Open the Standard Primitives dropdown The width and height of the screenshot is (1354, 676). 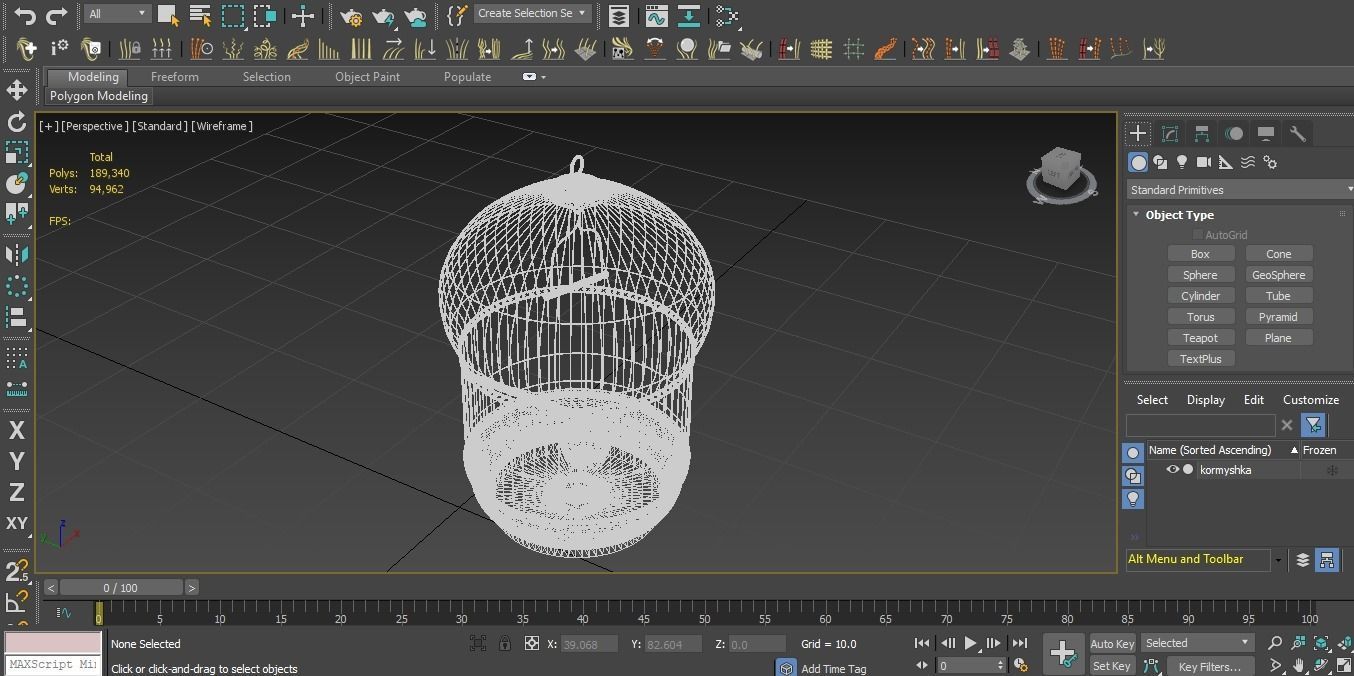tap(1240, 190)
